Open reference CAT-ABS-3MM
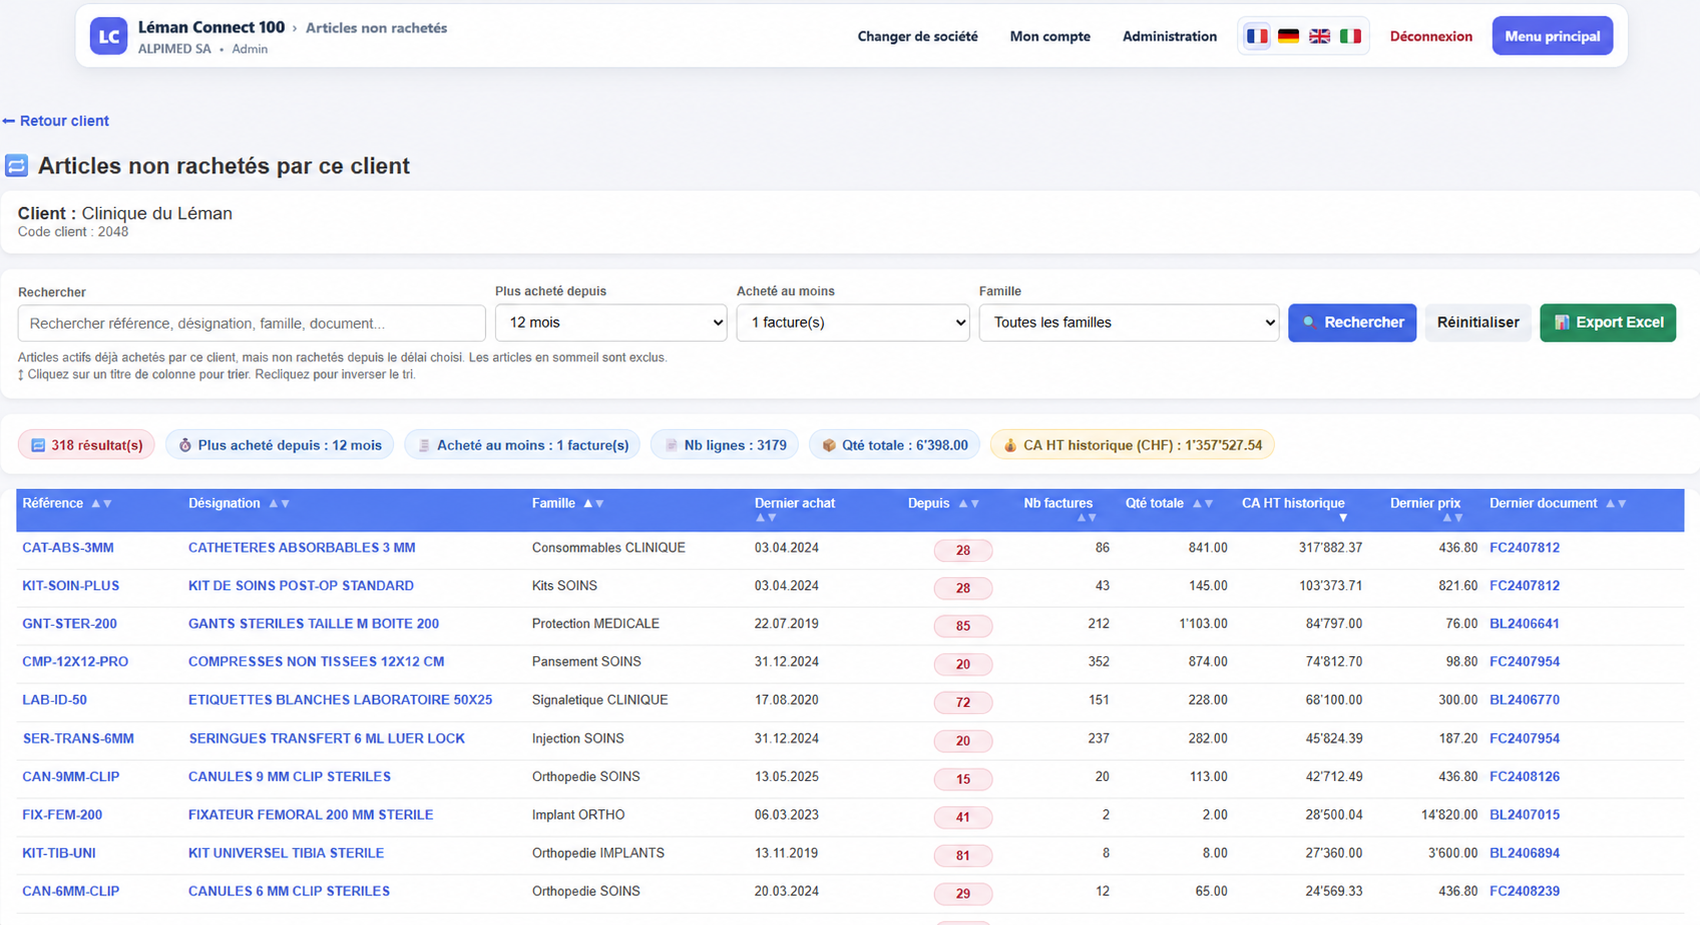Viewport: 1700px width, 925px height. point(68,548)
